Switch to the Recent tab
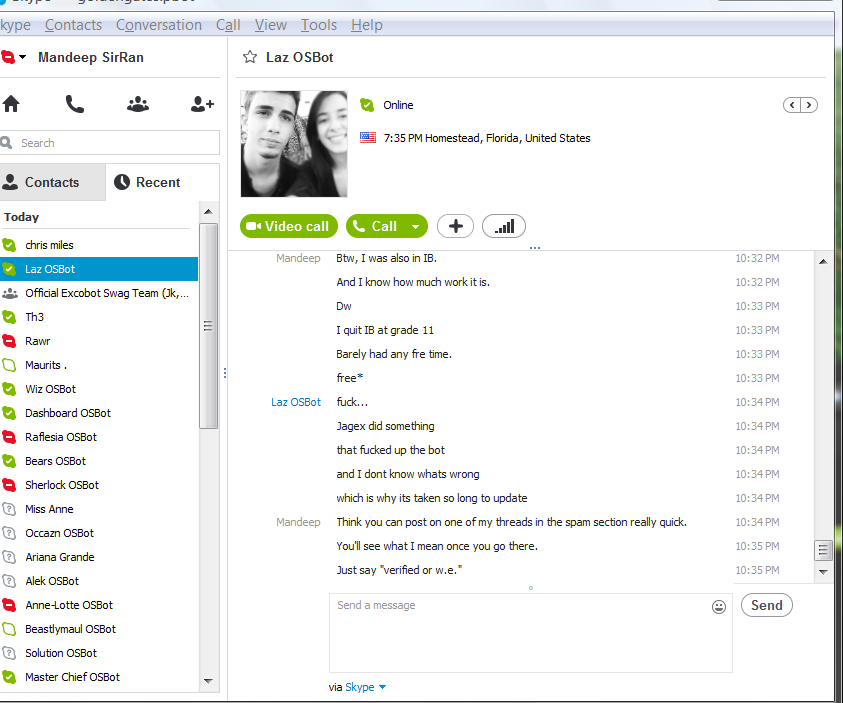 point(162,182)
